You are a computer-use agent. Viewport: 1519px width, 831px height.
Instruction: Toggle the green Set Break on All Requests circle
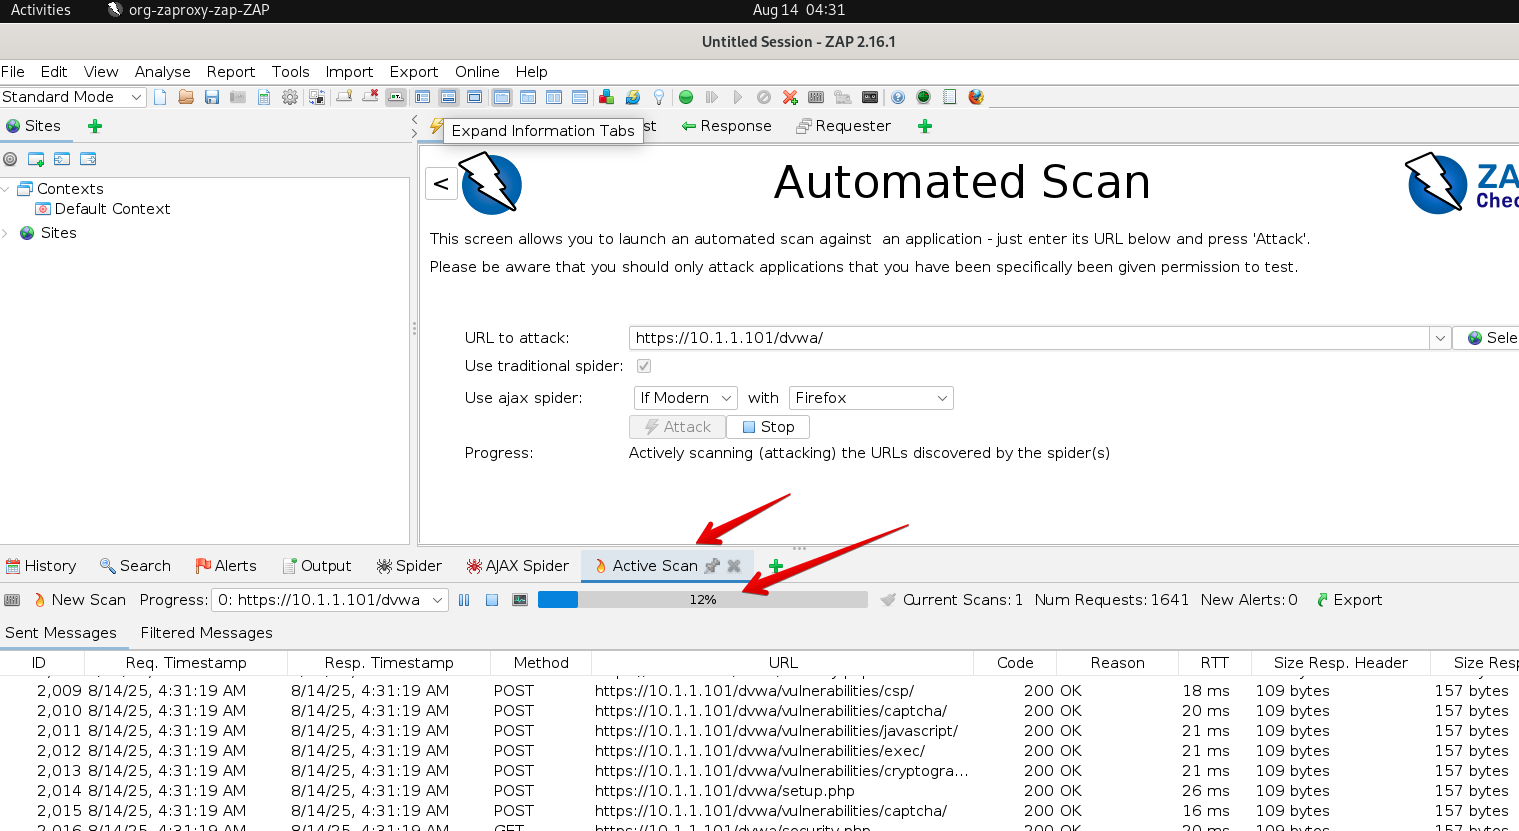[x=686, y=97]
